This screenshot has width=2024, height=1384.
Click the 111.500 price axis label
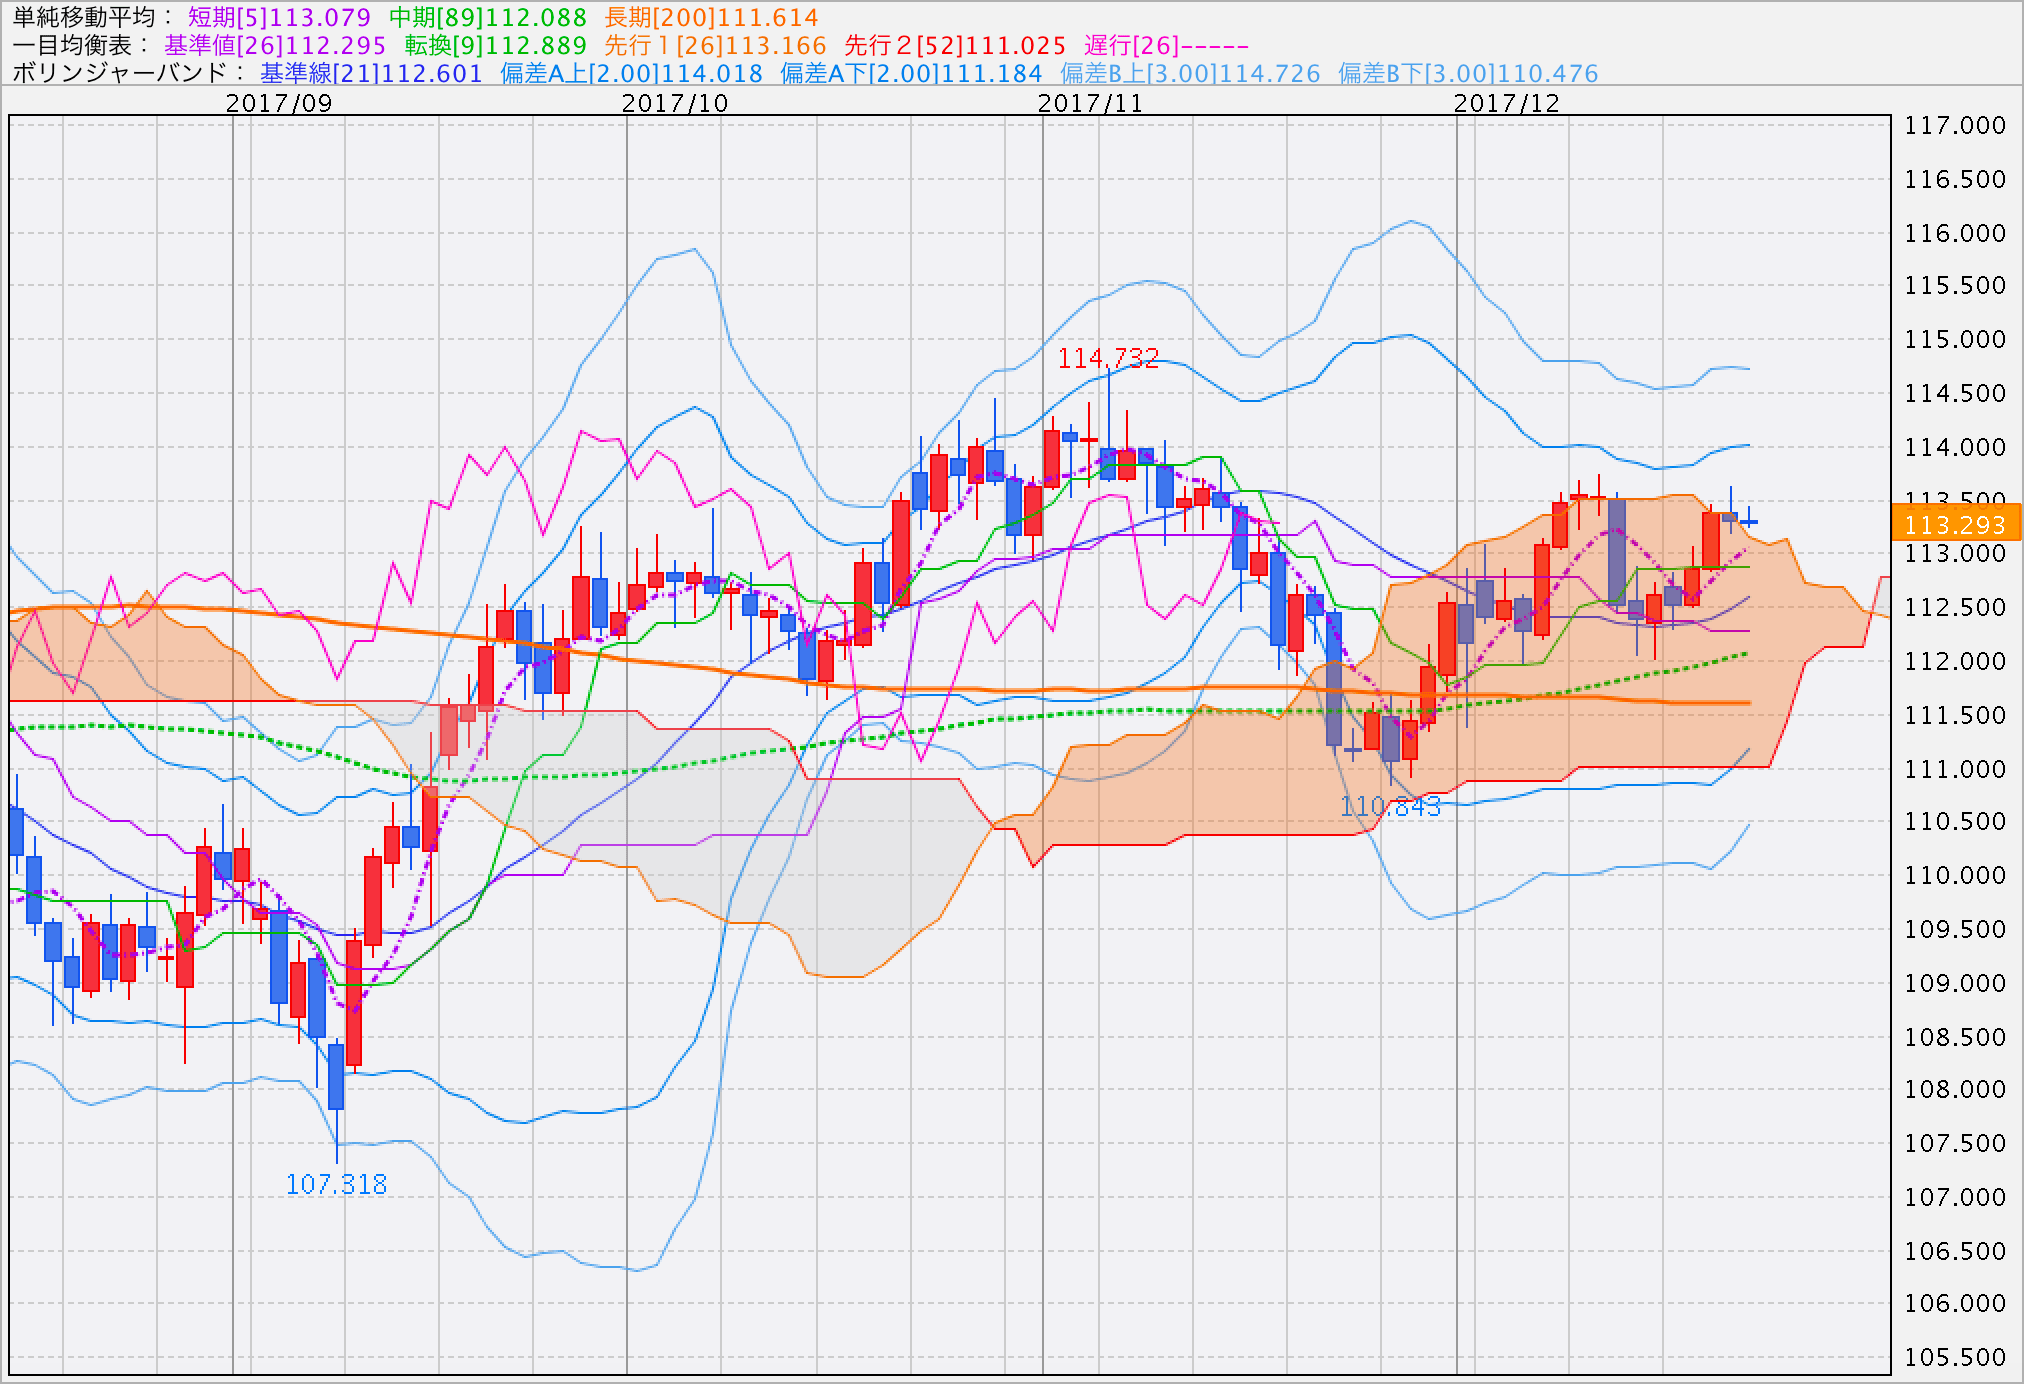point(1955,715)
